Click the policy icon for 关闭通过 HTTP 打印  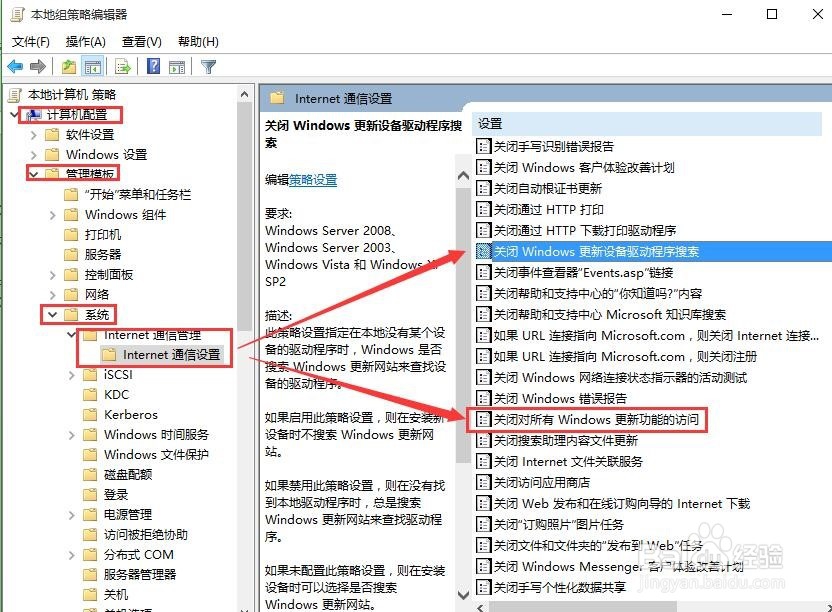pos(483,209)
